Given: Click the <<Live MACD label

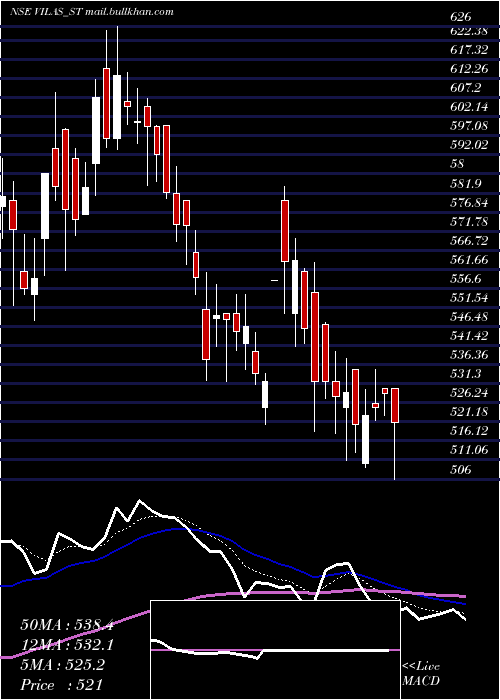Looking at the screenshot, I should point(421,674).
